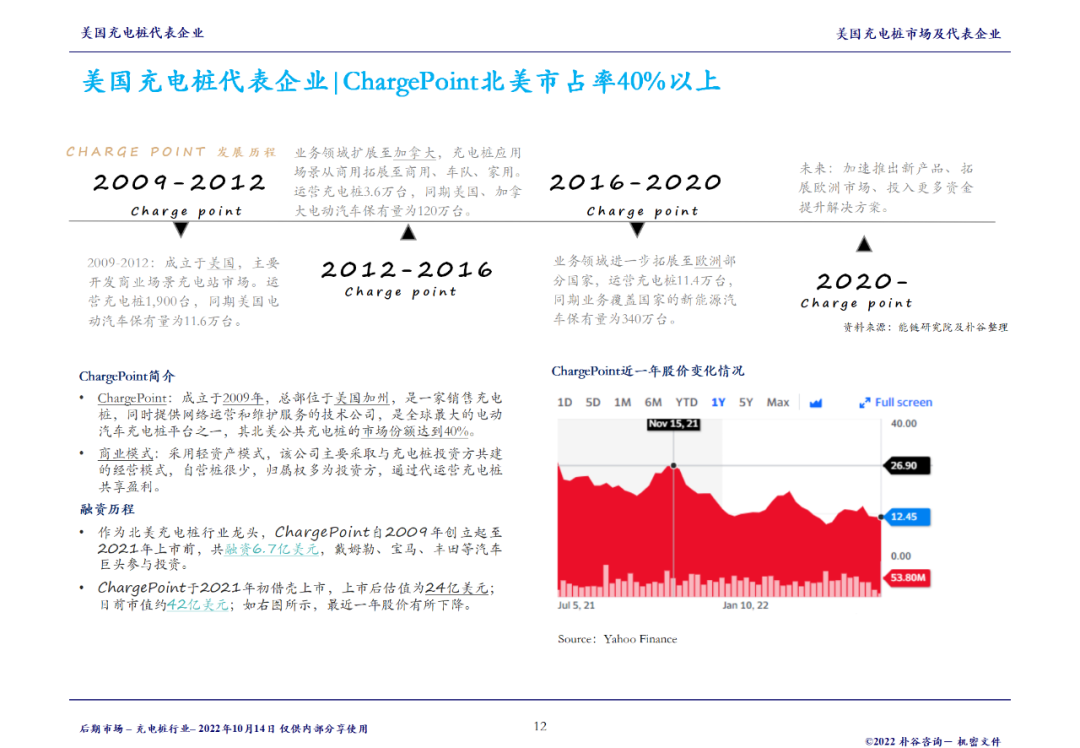Click the down triangle marker under 2016-2020
The width and height of the screenshot is (1080, 748).
(637, 230)
